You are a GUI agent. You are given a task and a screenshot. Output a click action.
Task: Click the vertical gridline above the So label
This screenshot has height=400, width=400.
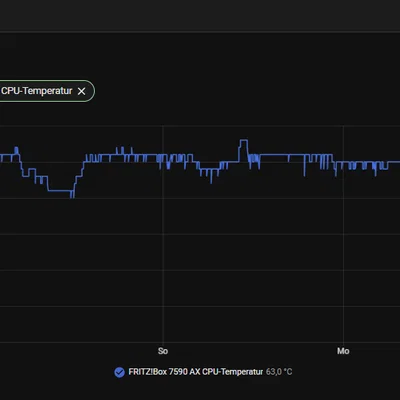coord(163,233)
